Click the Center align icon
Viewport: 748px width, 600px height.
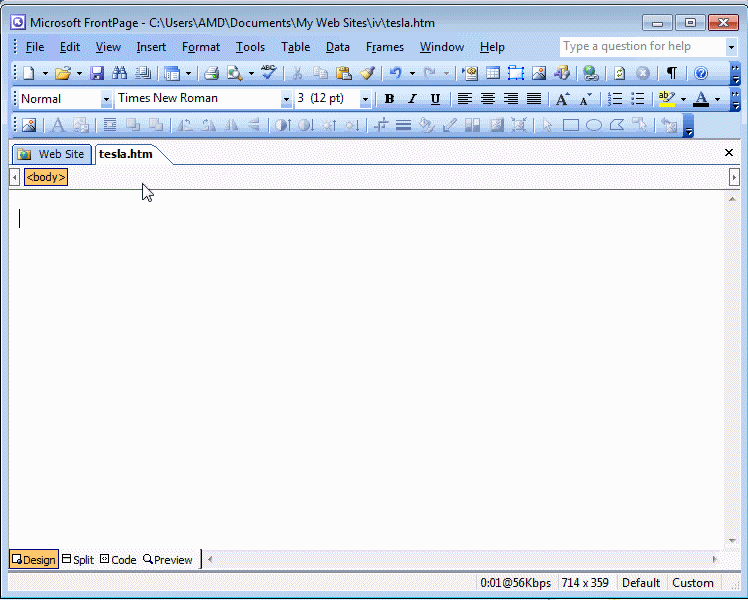488,99
